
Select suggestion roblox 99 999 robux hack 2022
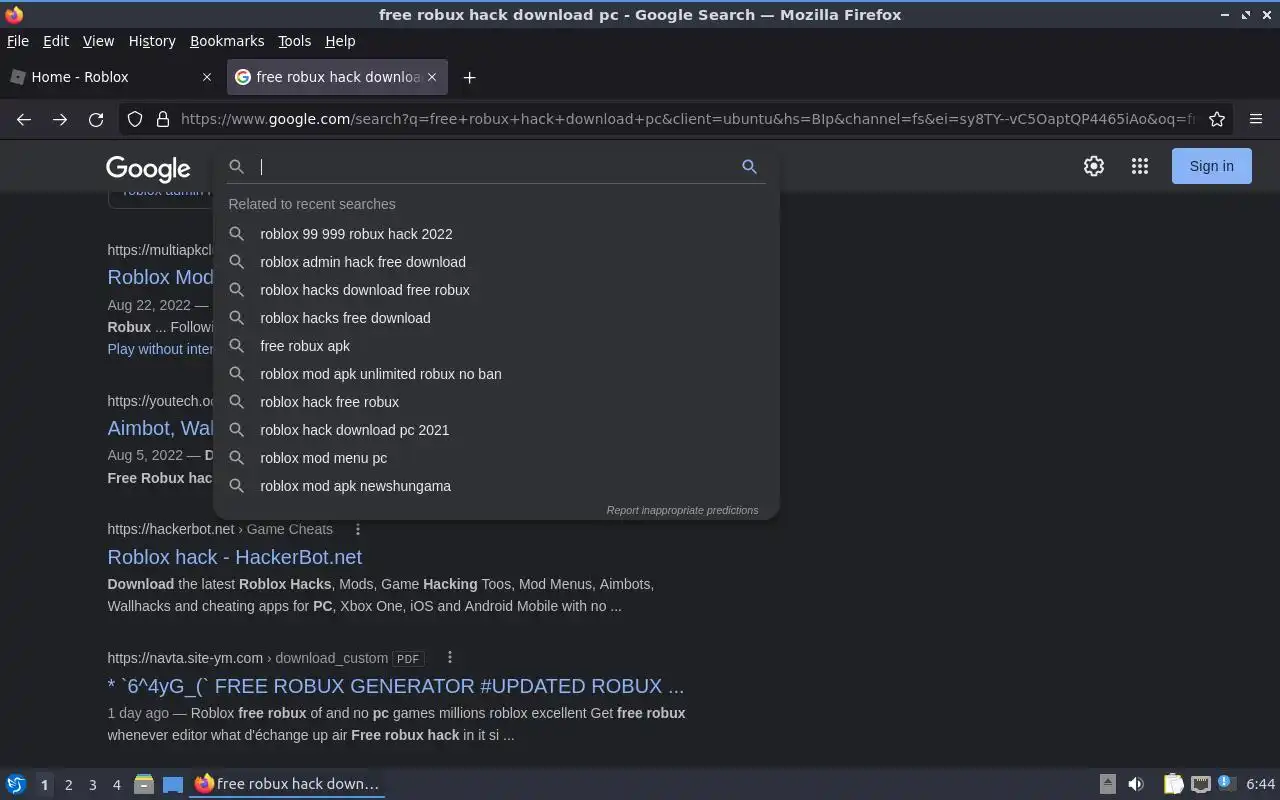(x=496, y=234)
